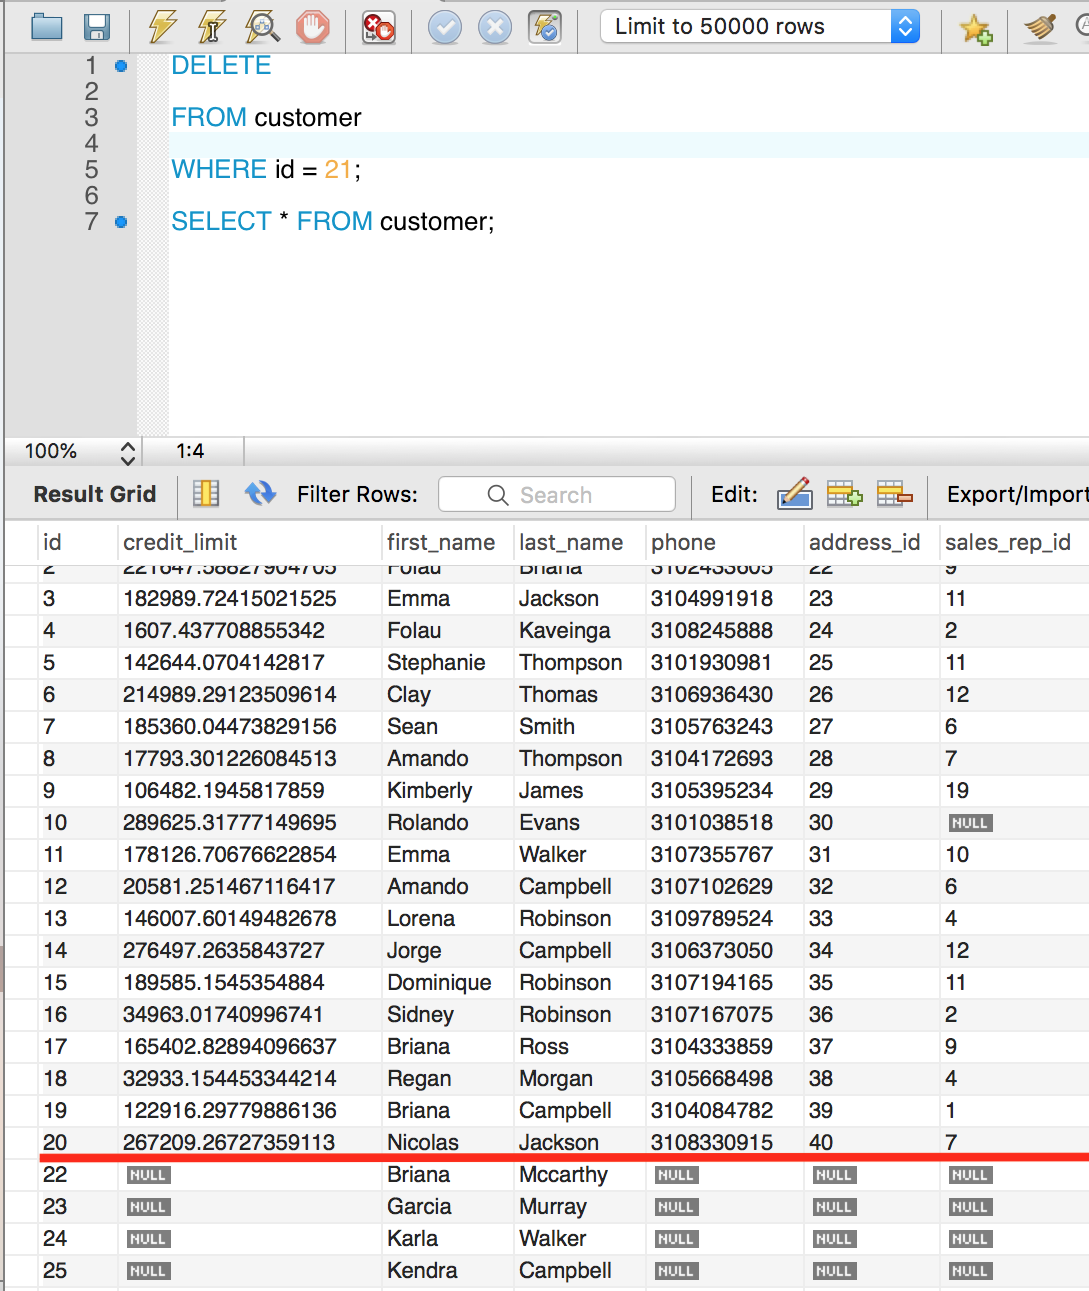Add snippet with the star icon
The height and width of the screenshot is (1291, 1089).
tap(976, 28)
